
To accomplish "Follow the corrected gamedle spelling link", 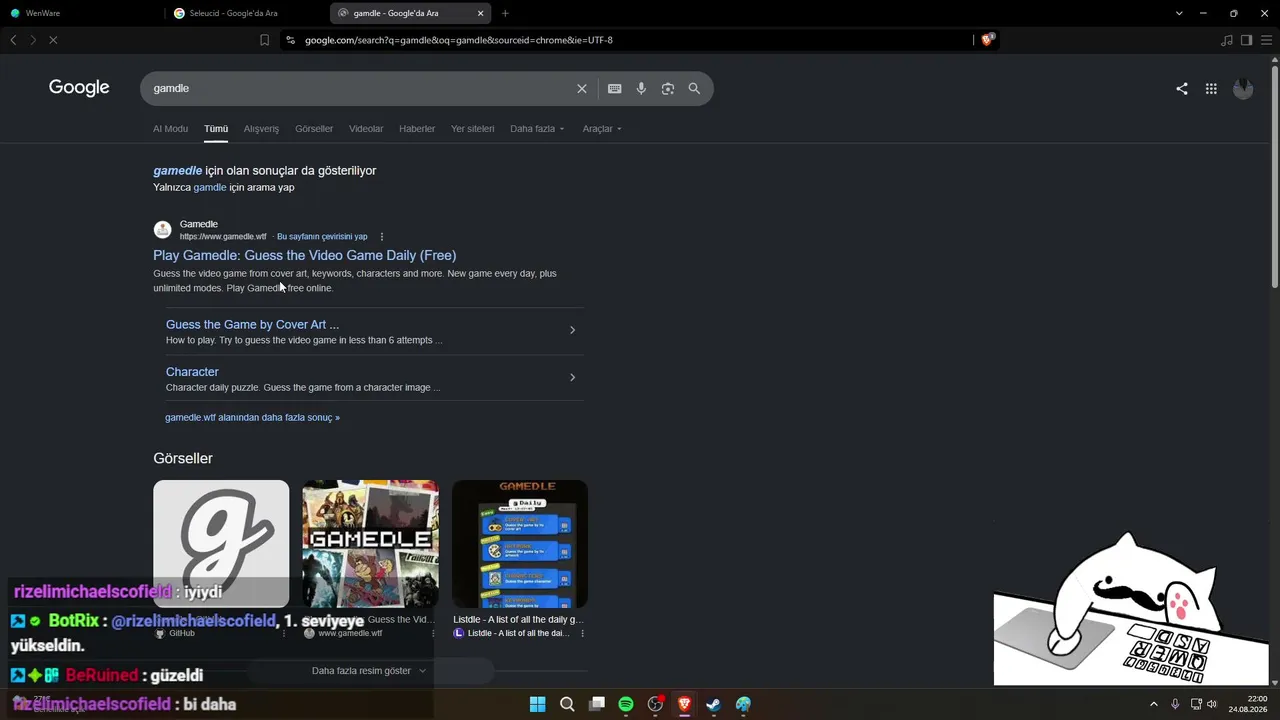I will pos(178,171).
